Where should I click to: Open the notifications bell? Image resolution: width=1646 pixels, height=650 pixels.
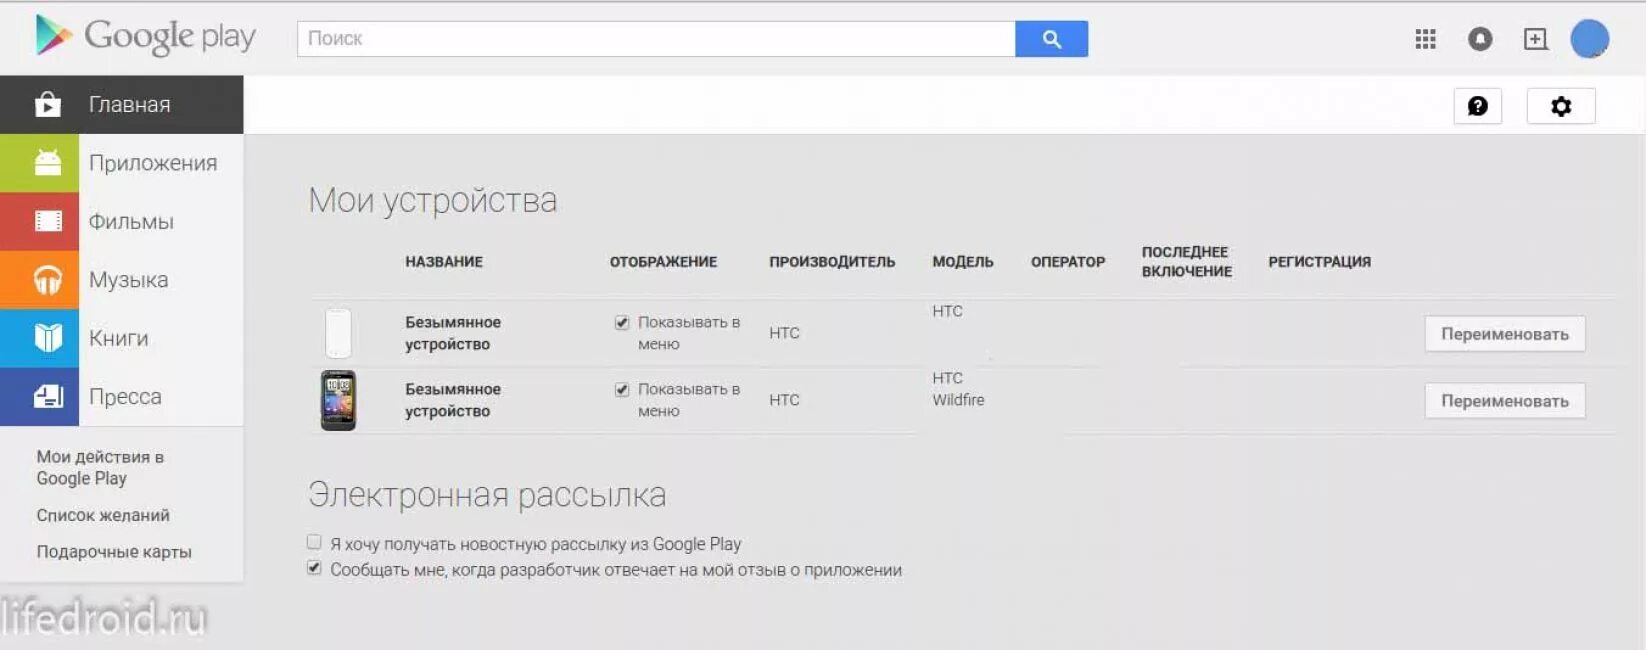coord(1480,39)
